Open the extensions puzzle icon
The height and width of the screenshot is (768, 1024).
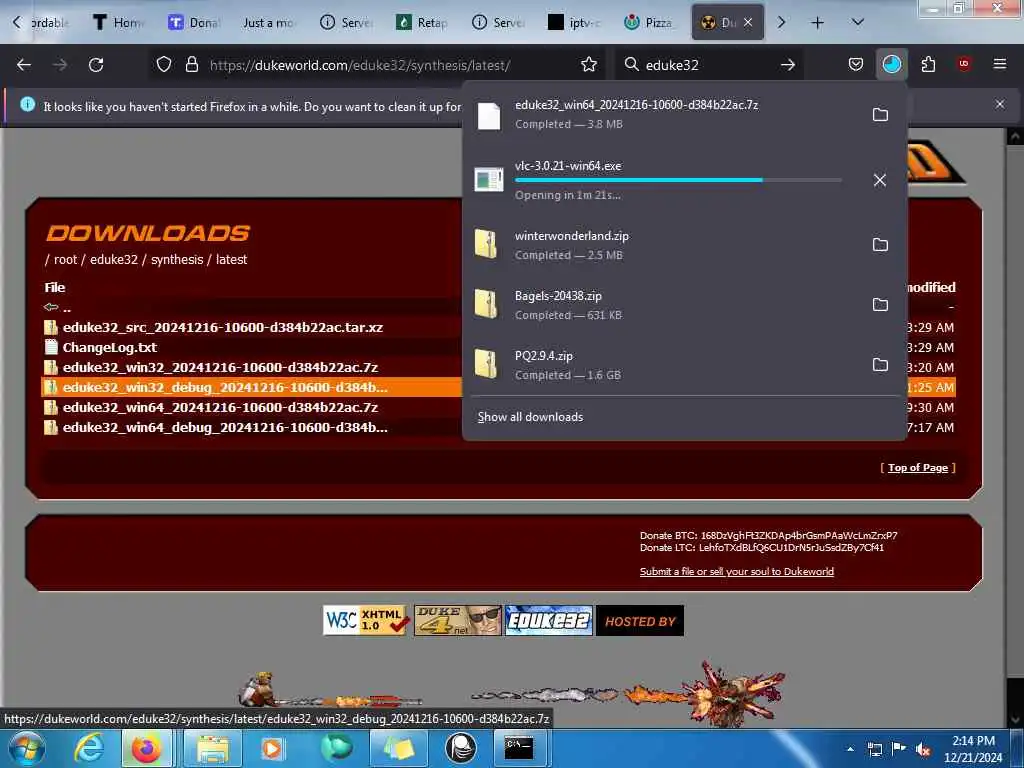coord(928,65)
